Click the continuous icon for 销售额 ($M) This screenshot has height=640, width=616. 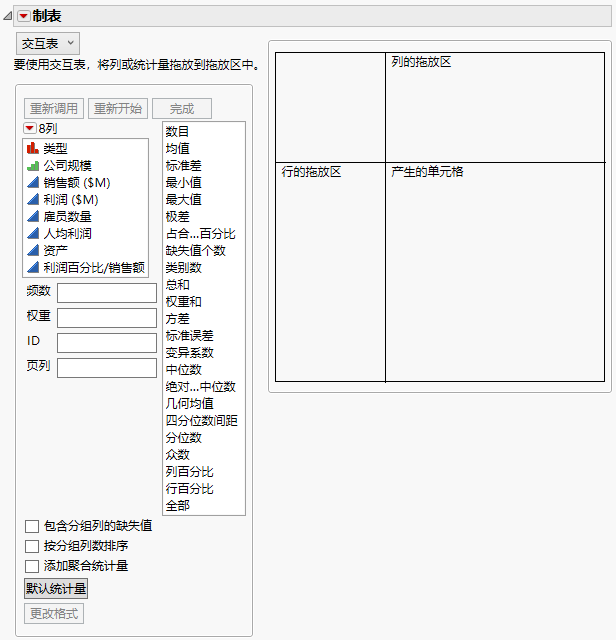pyautogui.click(x=33, y=182)
